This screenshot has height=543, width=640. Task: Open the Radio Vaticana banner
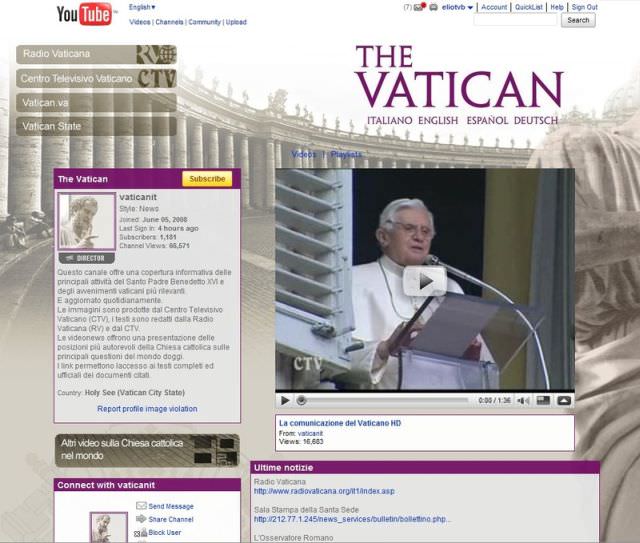point(96,54)
